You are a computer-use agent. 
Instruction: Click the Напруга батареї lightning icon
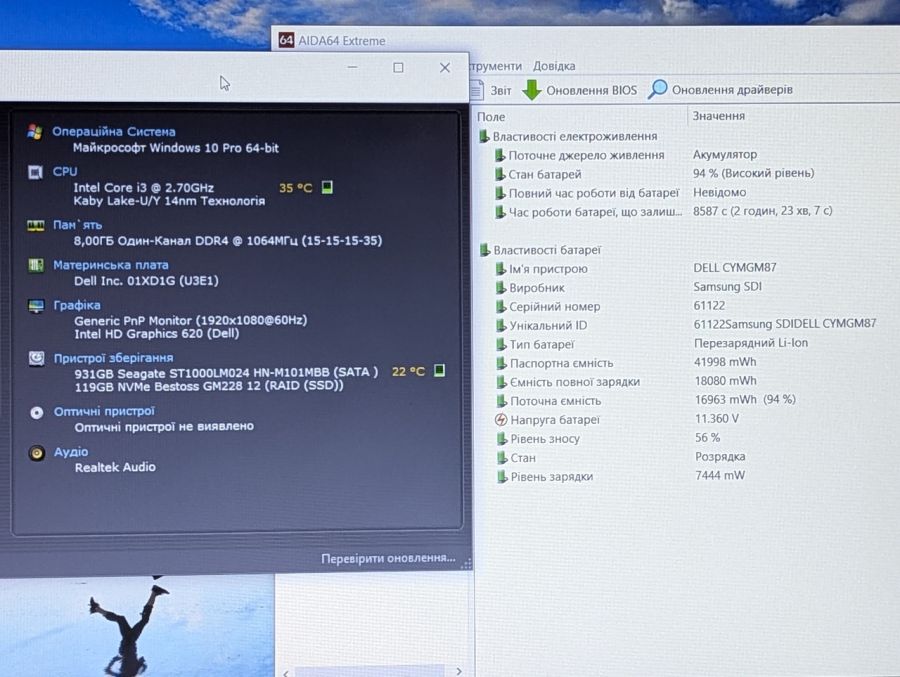coord(501,420)
